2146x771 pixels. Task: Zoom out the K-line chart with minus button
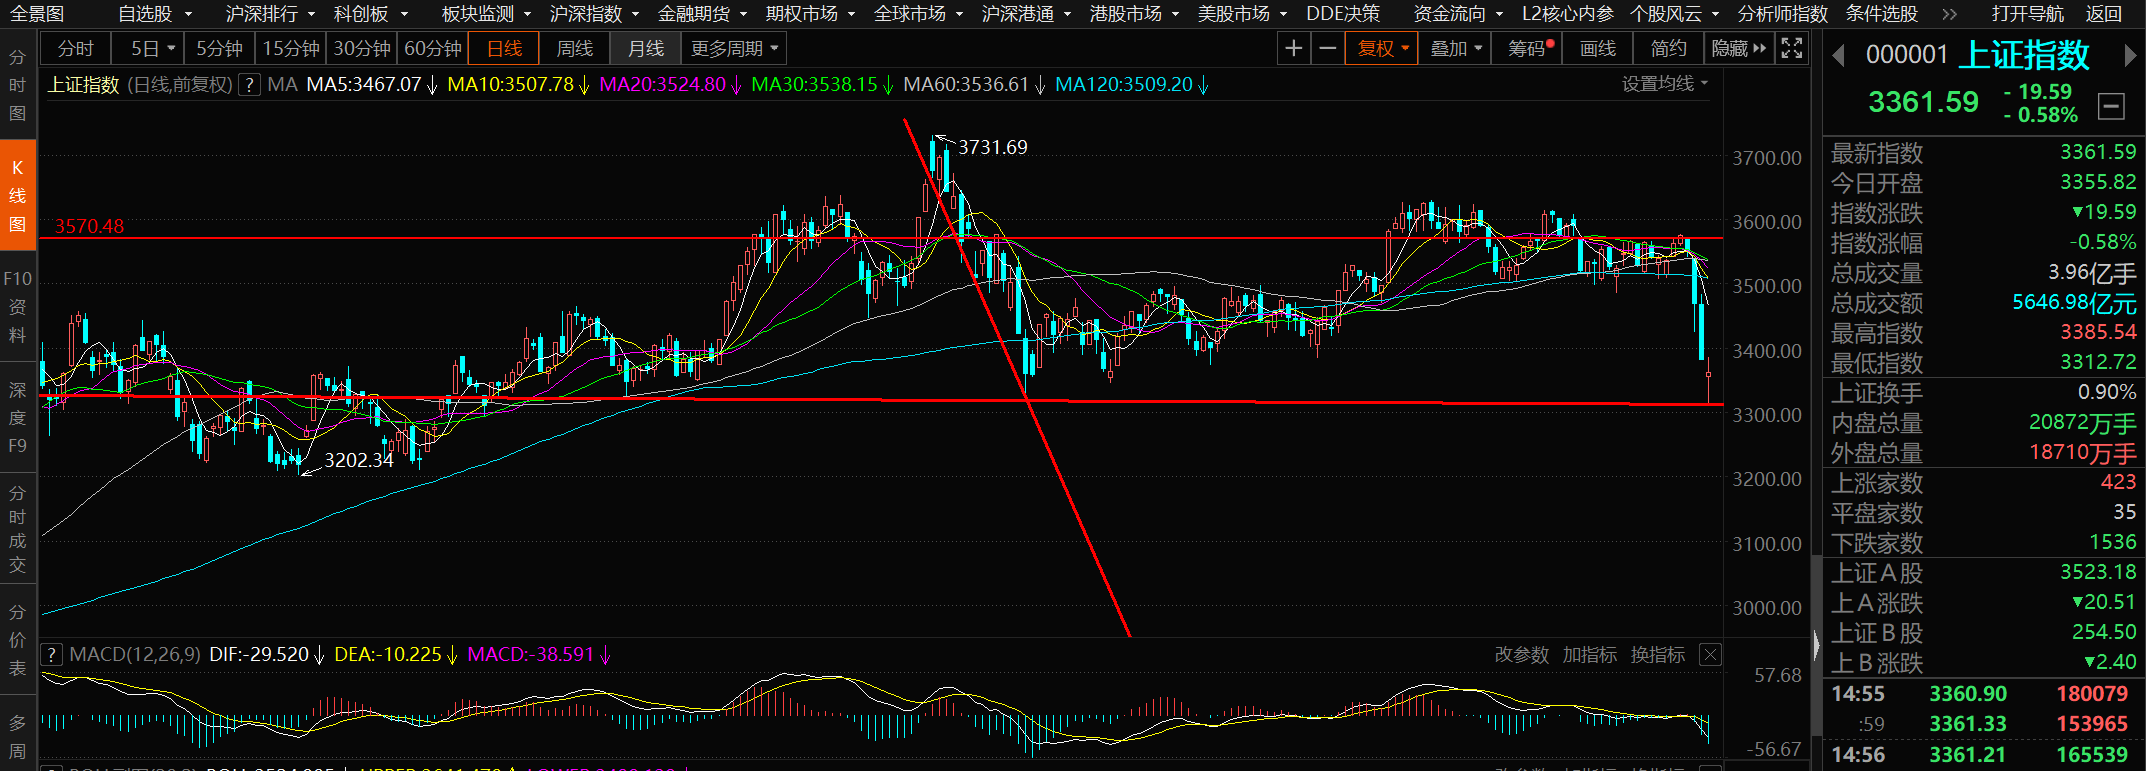pyautogui.click(x=1328, y=48)
